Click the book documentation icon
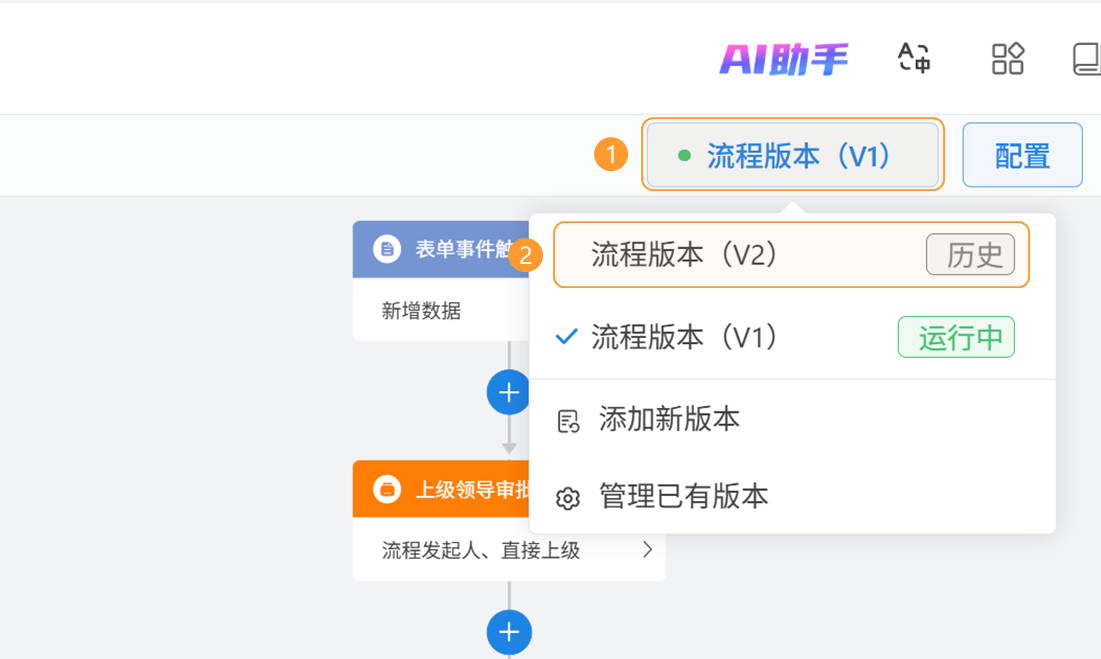1101x659 pixels. (x=1086, y=58)
